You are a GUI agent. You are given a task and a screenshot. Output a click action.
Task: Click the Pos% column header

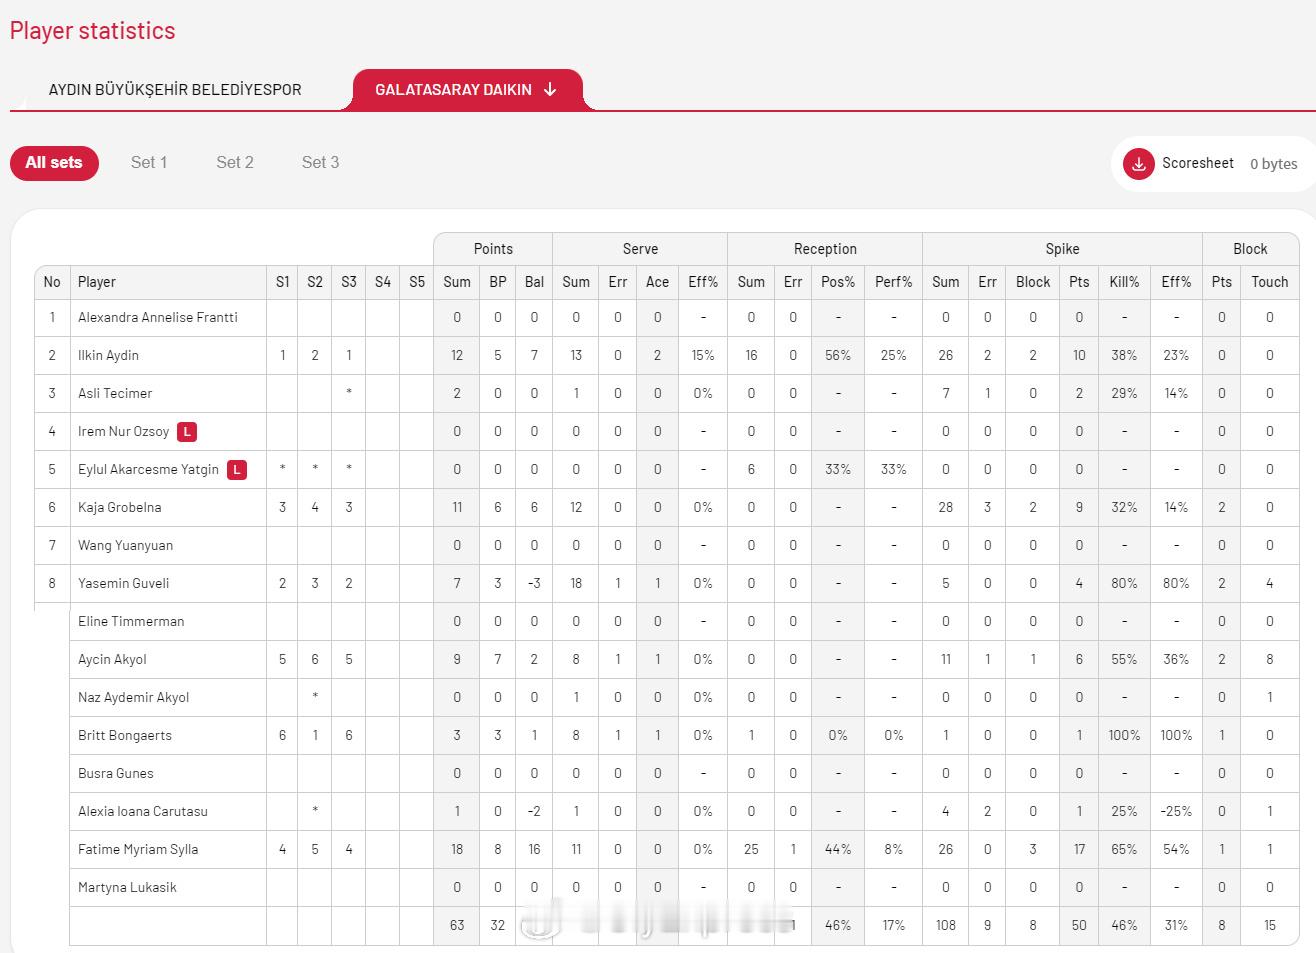pos(838,282)
